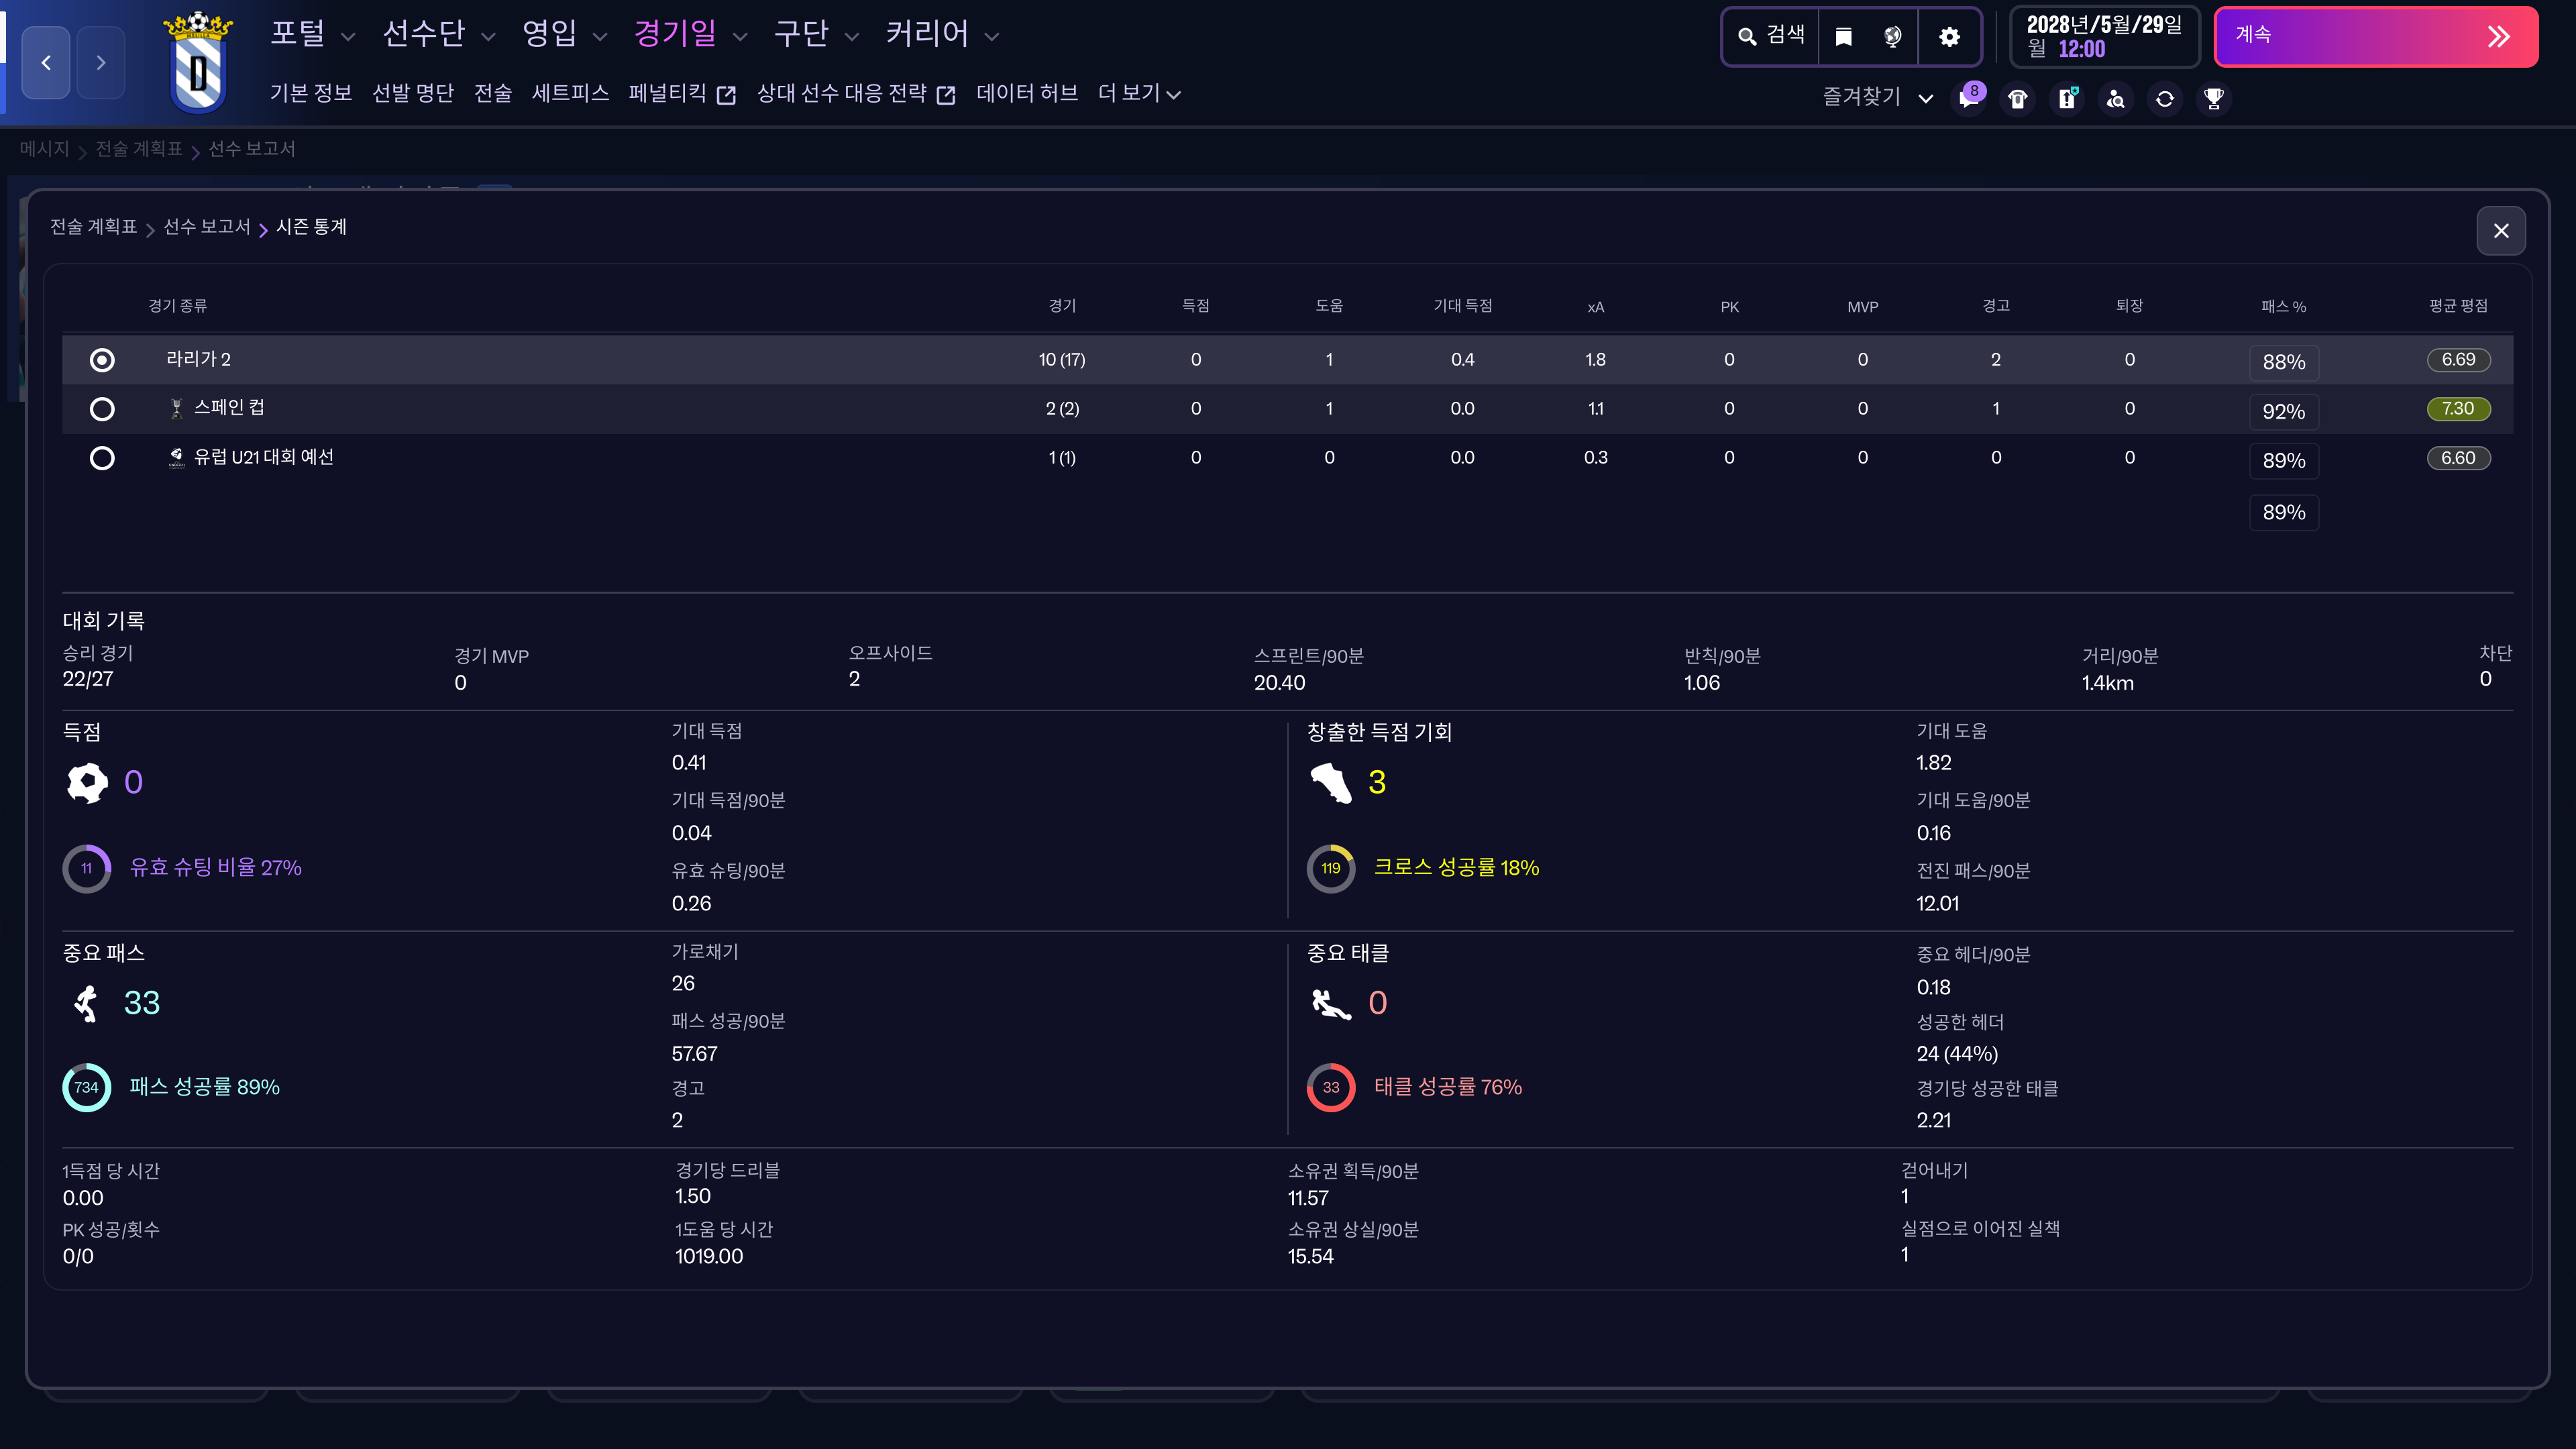The width and height of the screenshot is (2576, 1449).
Task: Click the refresh transfers shortcut icon
Action: (2164, 98)
